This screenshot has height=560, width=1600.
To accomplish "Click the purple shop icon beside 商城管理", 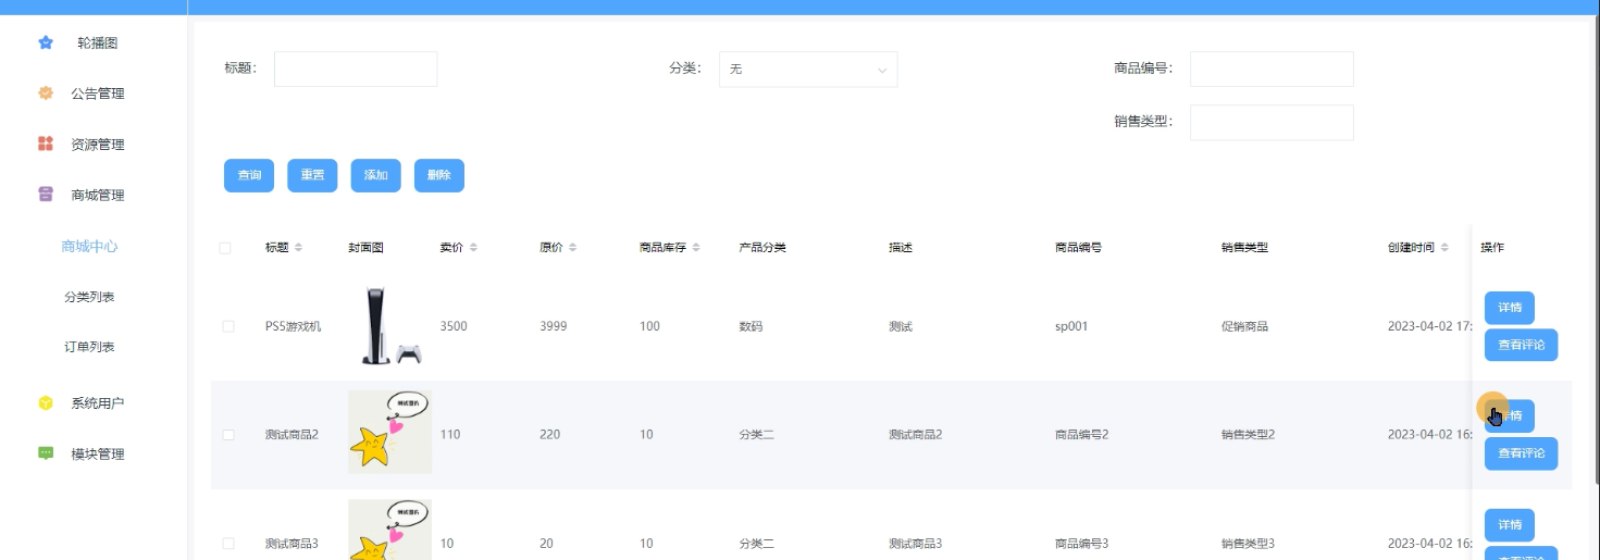I will (45, 194).
